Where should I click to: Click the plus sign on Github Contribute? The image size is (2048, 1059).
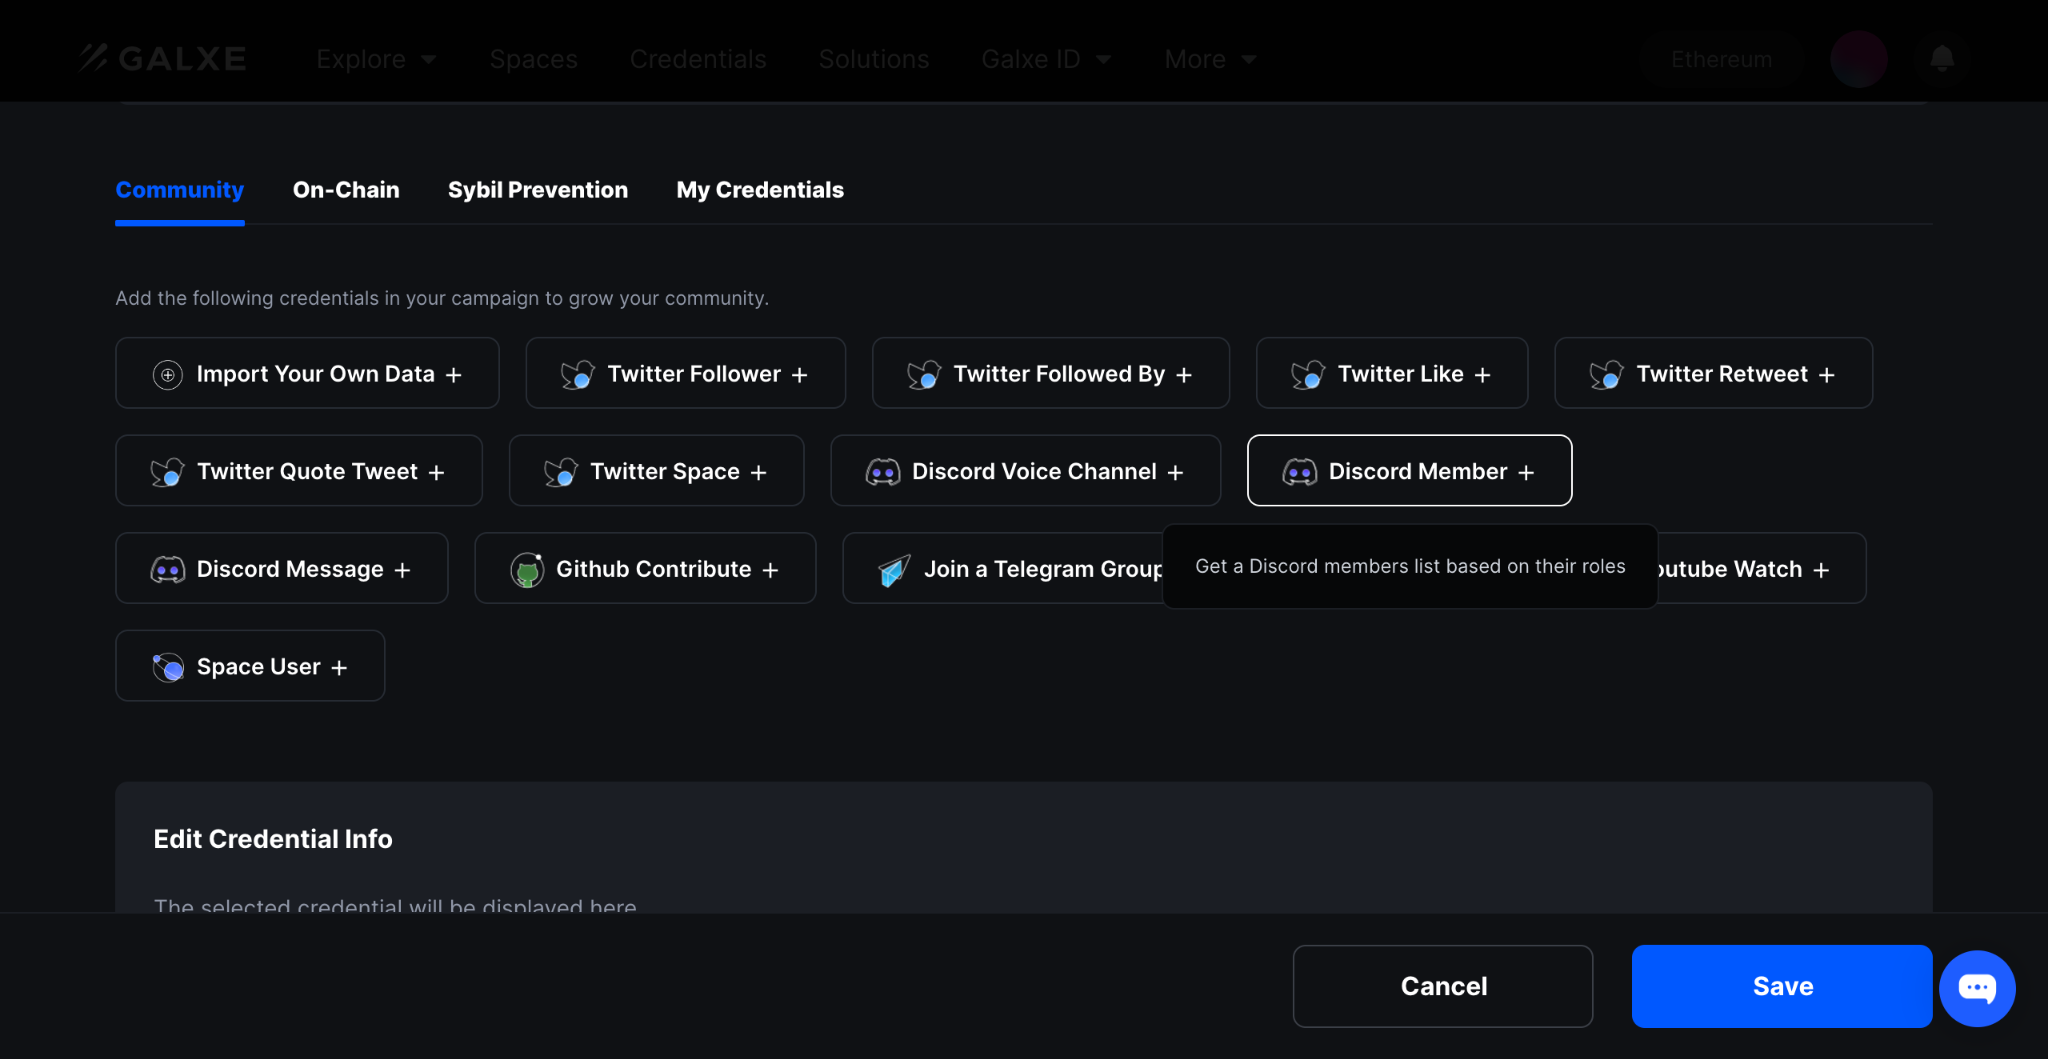[770, 570]
